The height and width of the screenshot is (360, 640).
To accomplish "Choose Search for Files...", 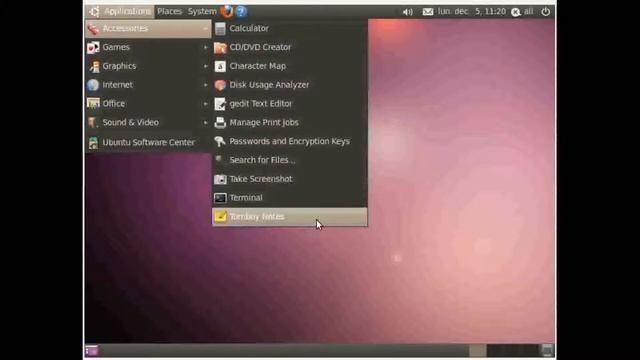I will (290, 160).
